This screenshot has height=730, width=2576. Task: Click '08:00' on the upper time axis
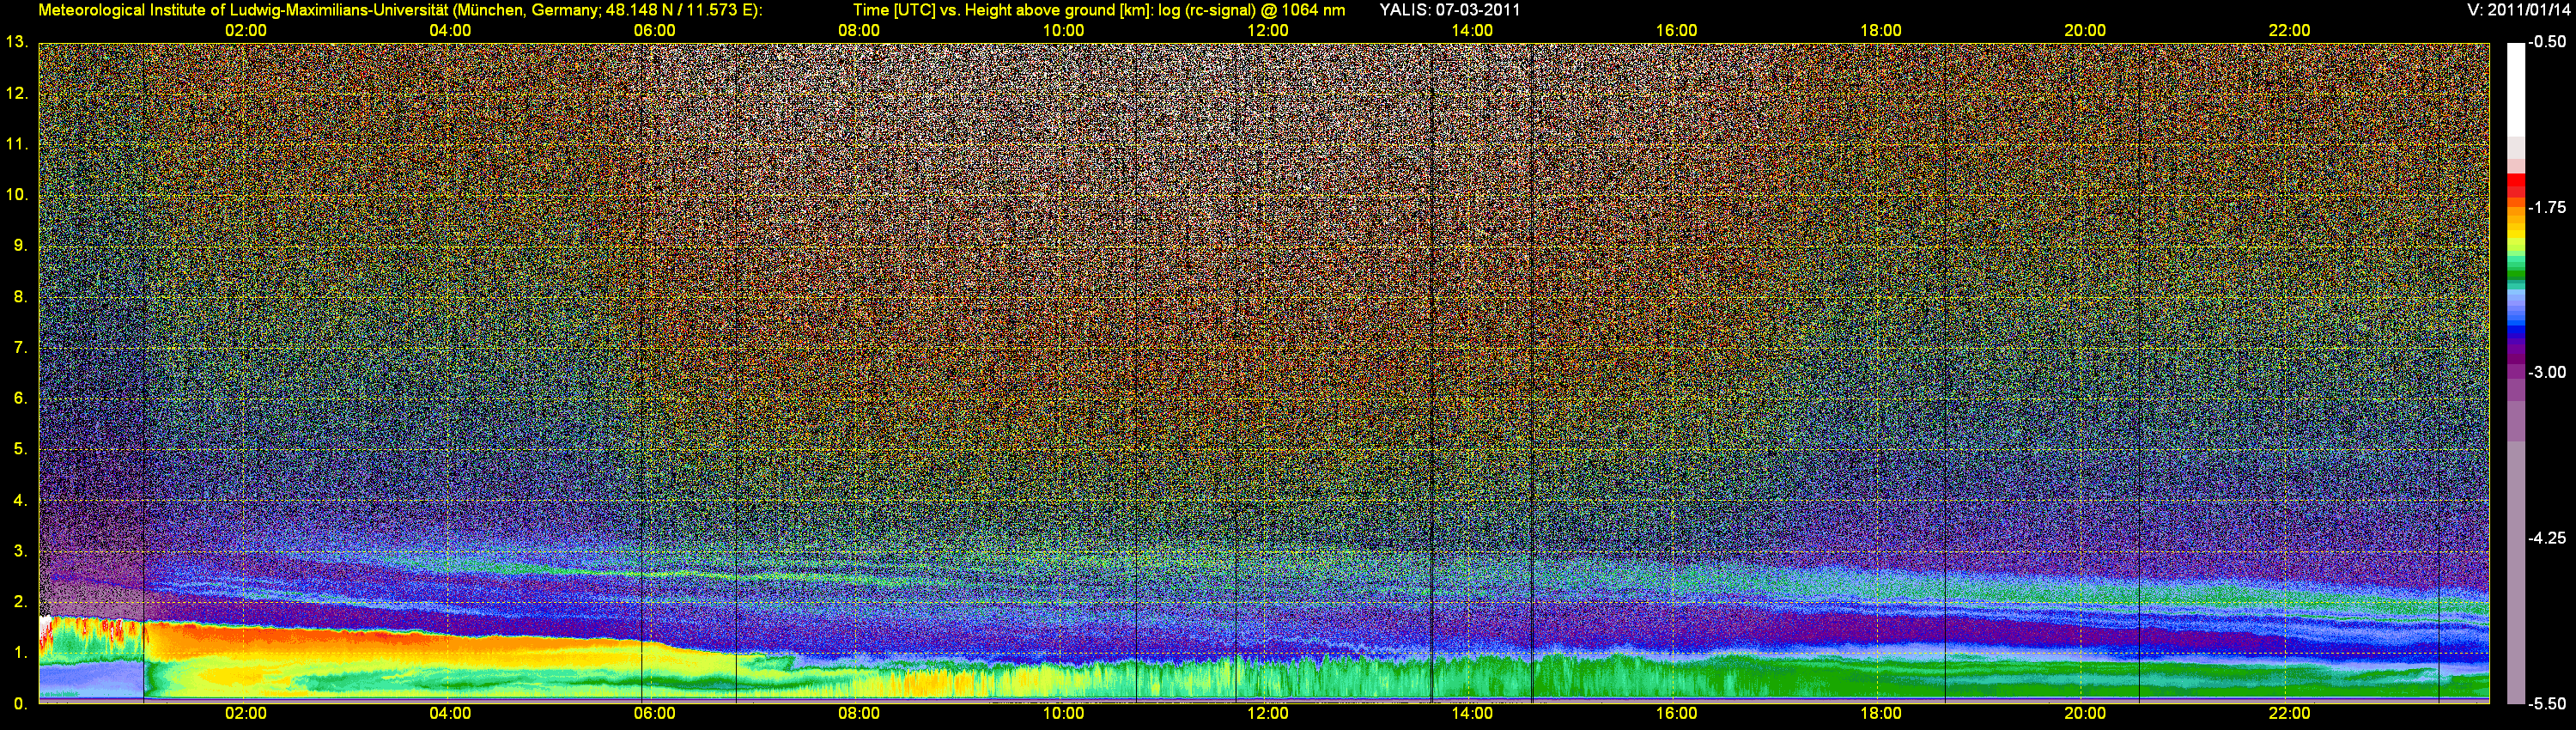859,30
